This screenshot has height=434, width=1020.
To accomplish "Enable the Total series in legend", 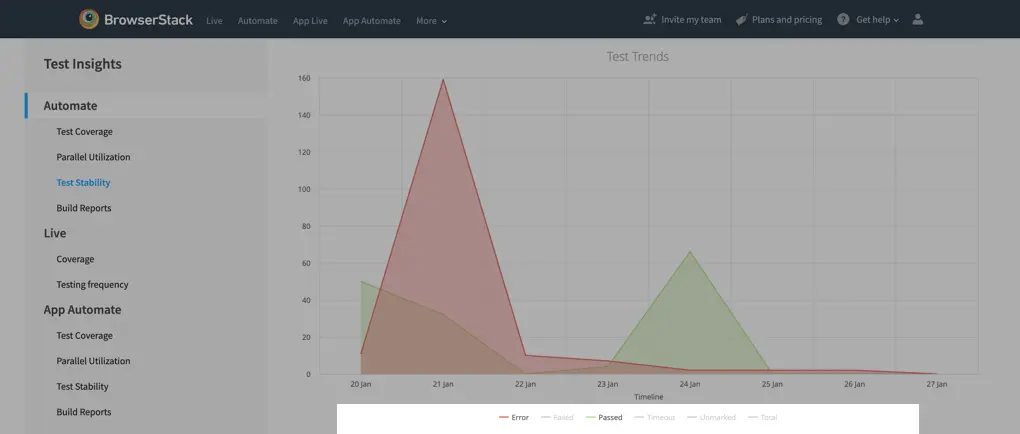I will [x=768, y=417].
